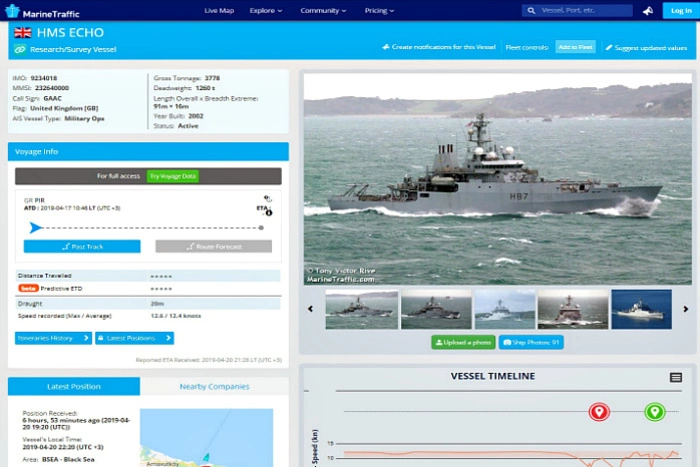This screenshot has width=700, height=467.
Task: Open the main HMS ECHO ship photo
Action: coord(498,179)
